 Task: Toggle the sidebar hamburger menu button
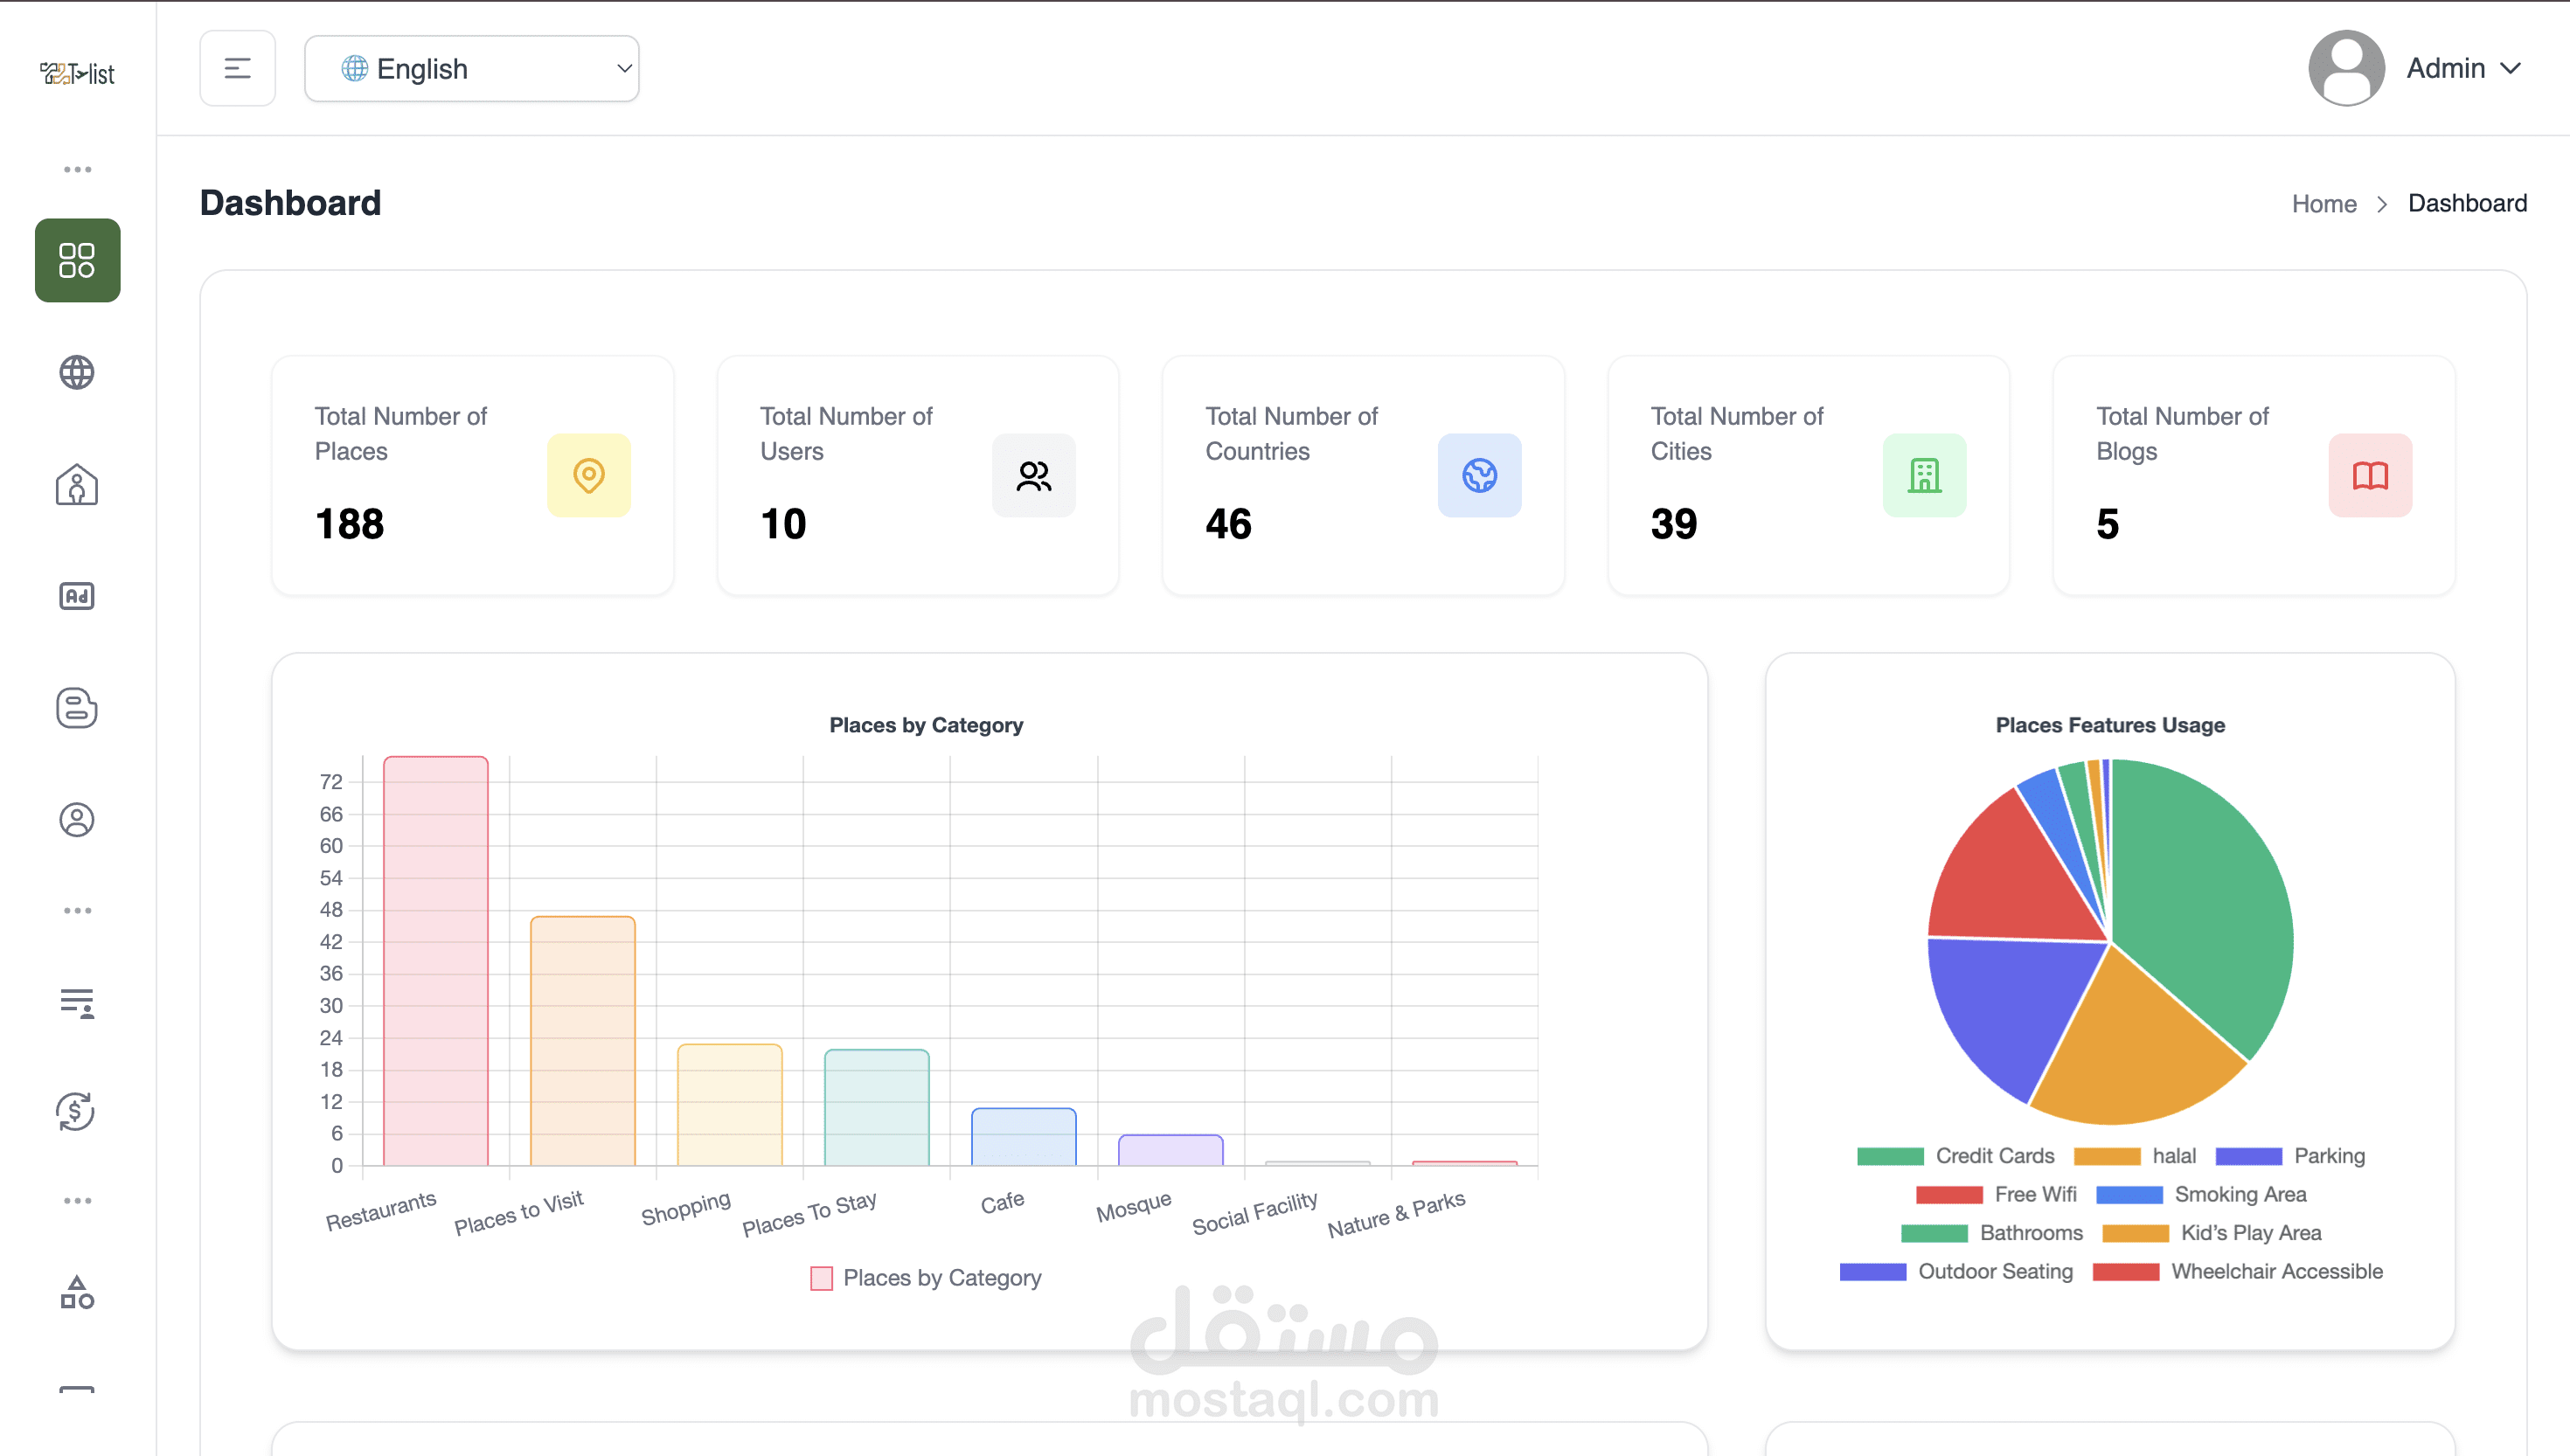(x=237, y=68)
